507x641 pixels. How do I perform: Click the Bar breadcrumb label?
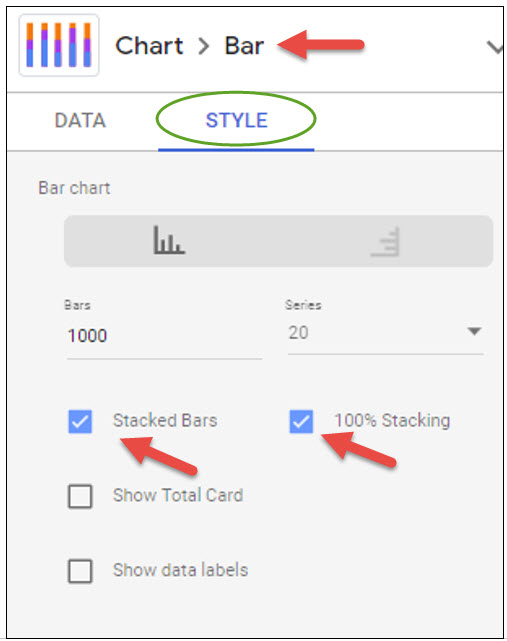pyautogui.click(x=245, y=45)
